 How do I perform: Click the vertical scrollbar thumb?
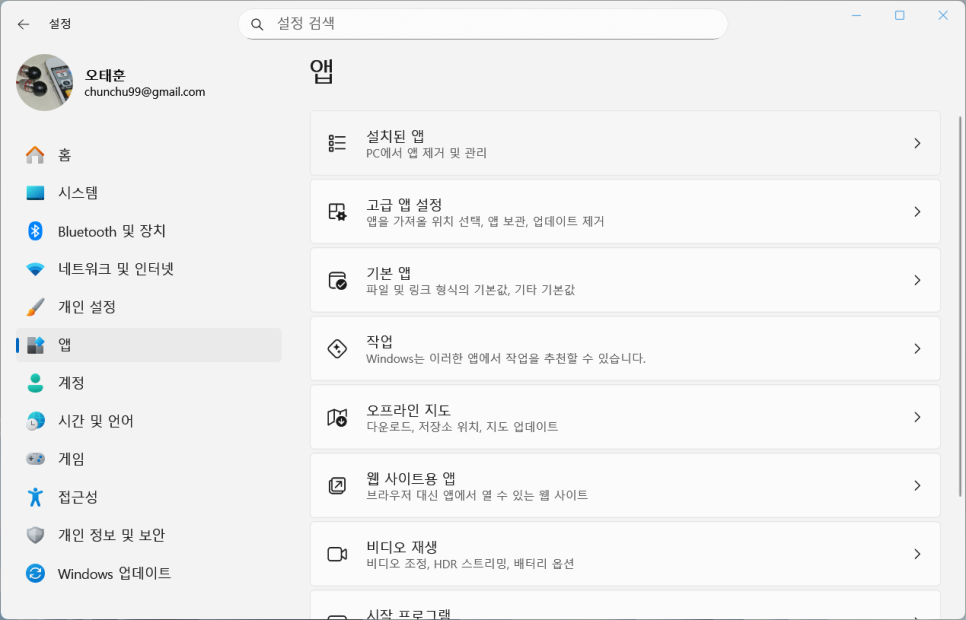click(x=960, y=306)
